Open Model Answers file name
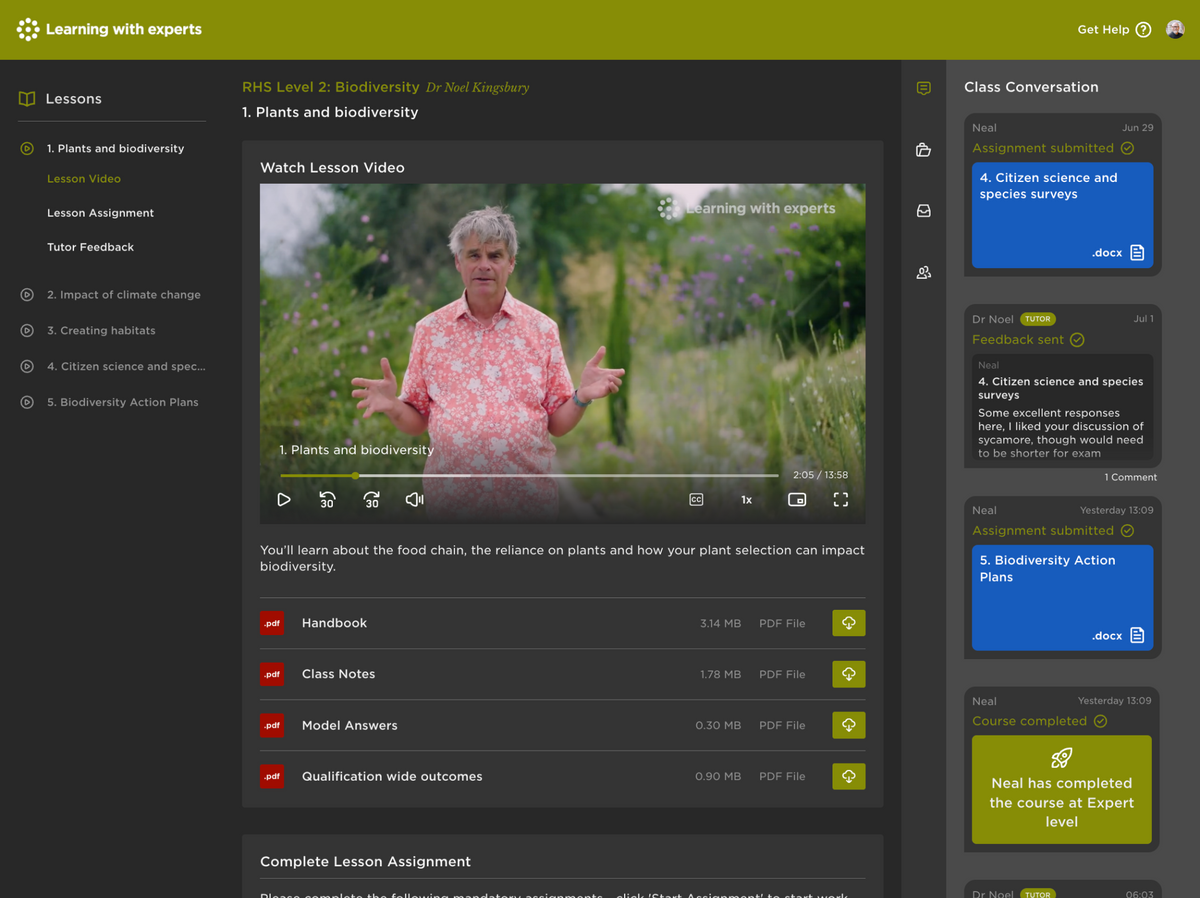Viewport: 1200px width, 898px height. 349,725
